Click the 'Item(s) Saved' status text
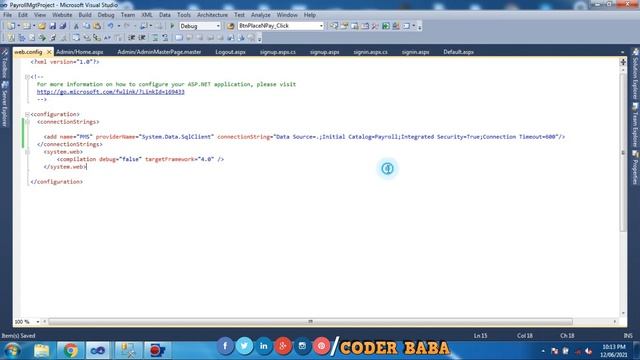 coord(18,336)
